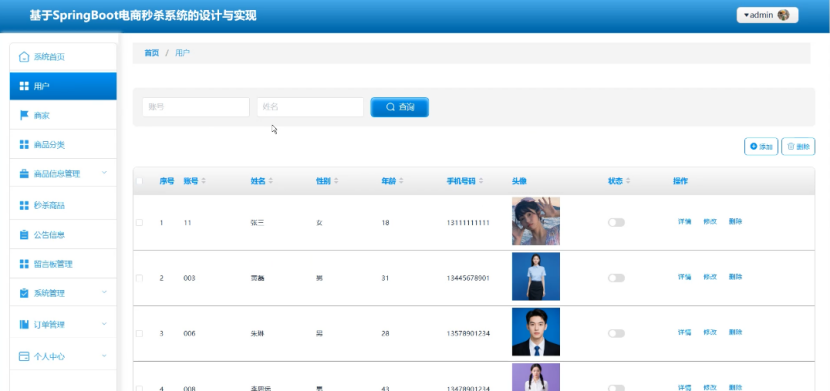The width and height of the screenshot is (830, 391).
Task: Click the flag icon for 商家
Action: (x=24, y=115)
